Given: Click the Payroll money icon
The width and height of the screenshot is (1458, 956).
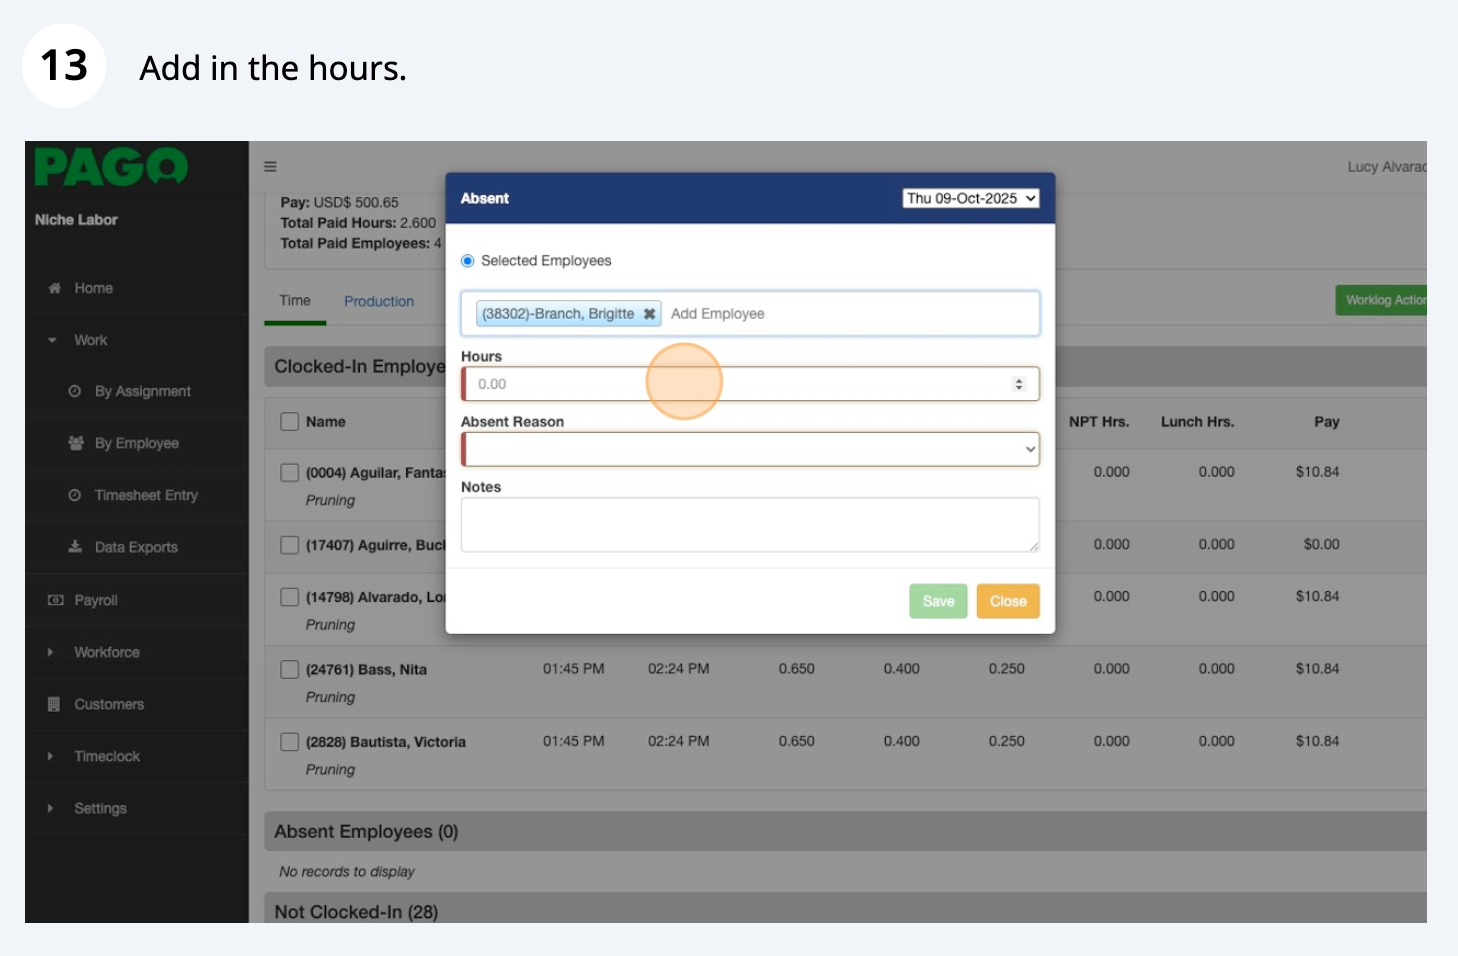Looking at the screenshot, I should [55, 600].
